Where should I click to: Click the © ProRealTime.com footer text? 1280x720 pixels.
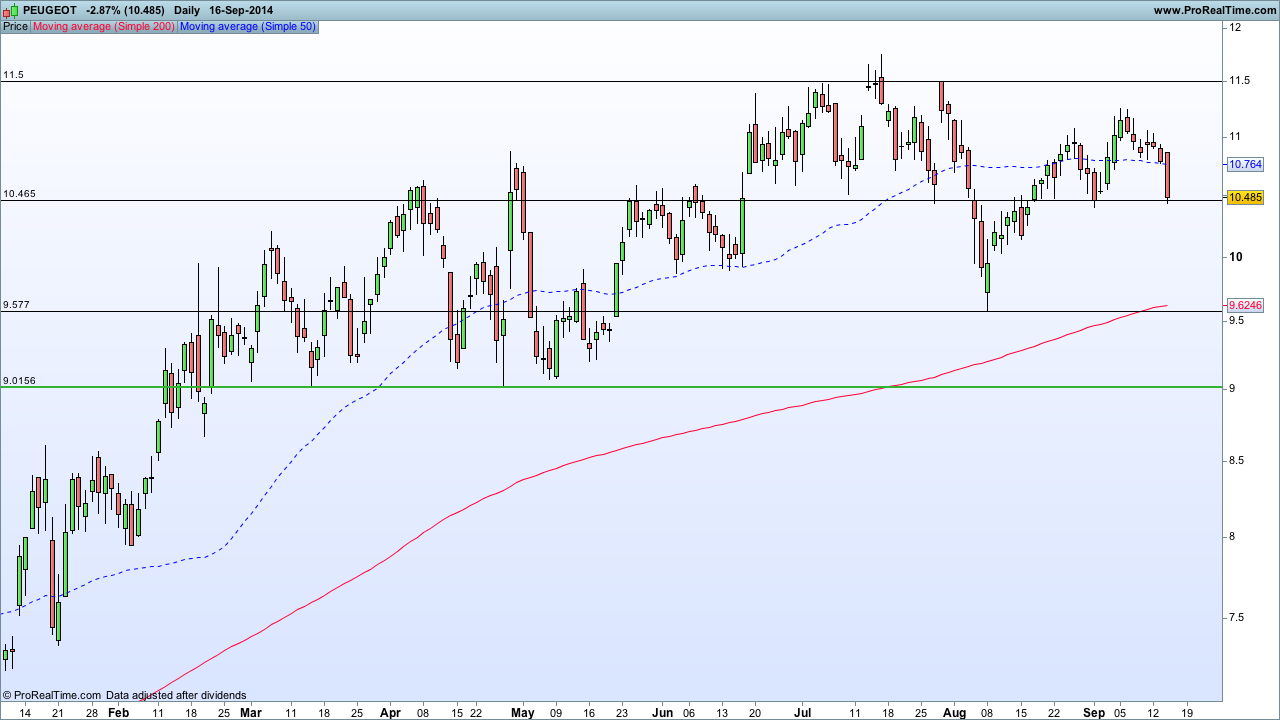(x=52, y=695)
